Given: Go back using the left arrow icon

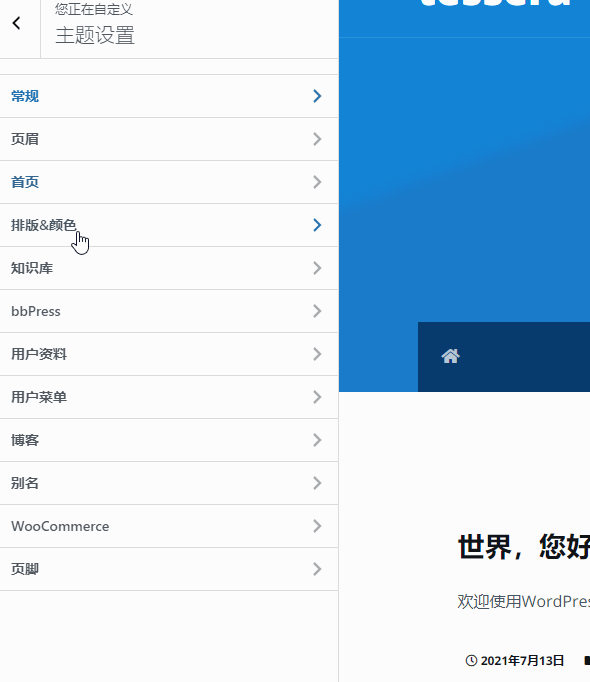Looking at the screenshot, I should point(17,23).
